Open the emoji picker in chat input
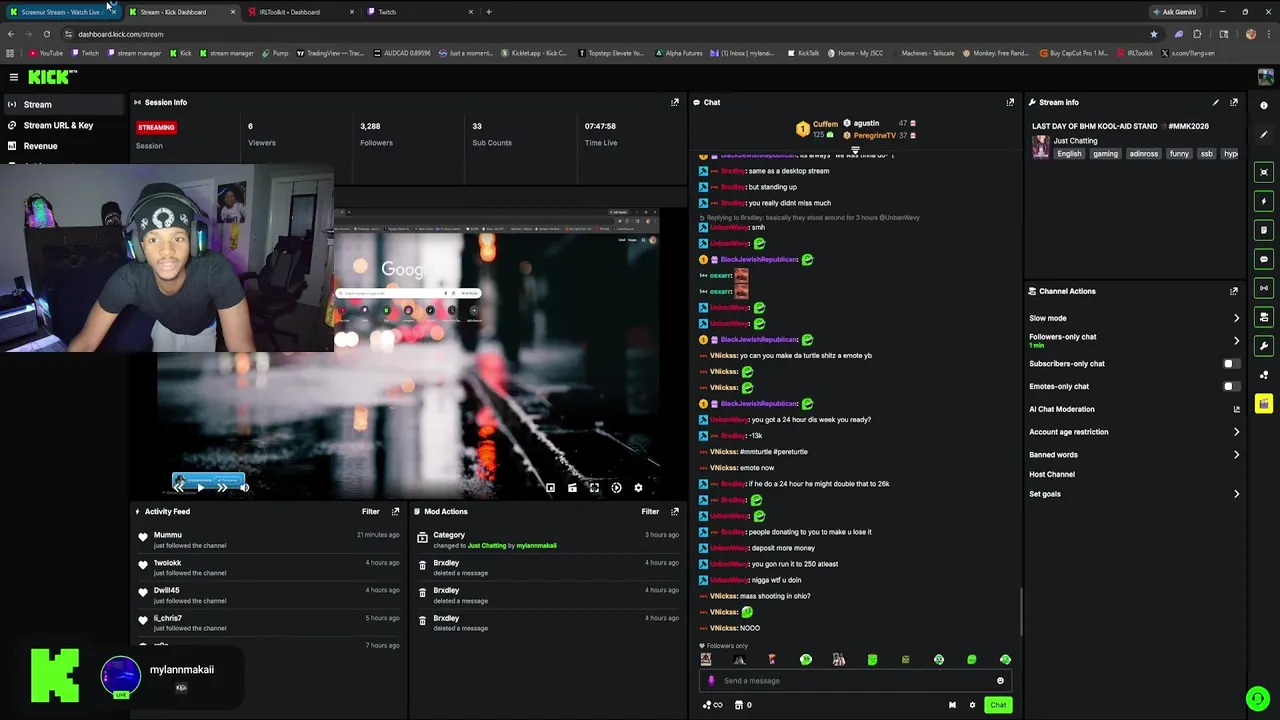Image resolution: width=1280 pixels, height=720 pixels. (1000, 681)
